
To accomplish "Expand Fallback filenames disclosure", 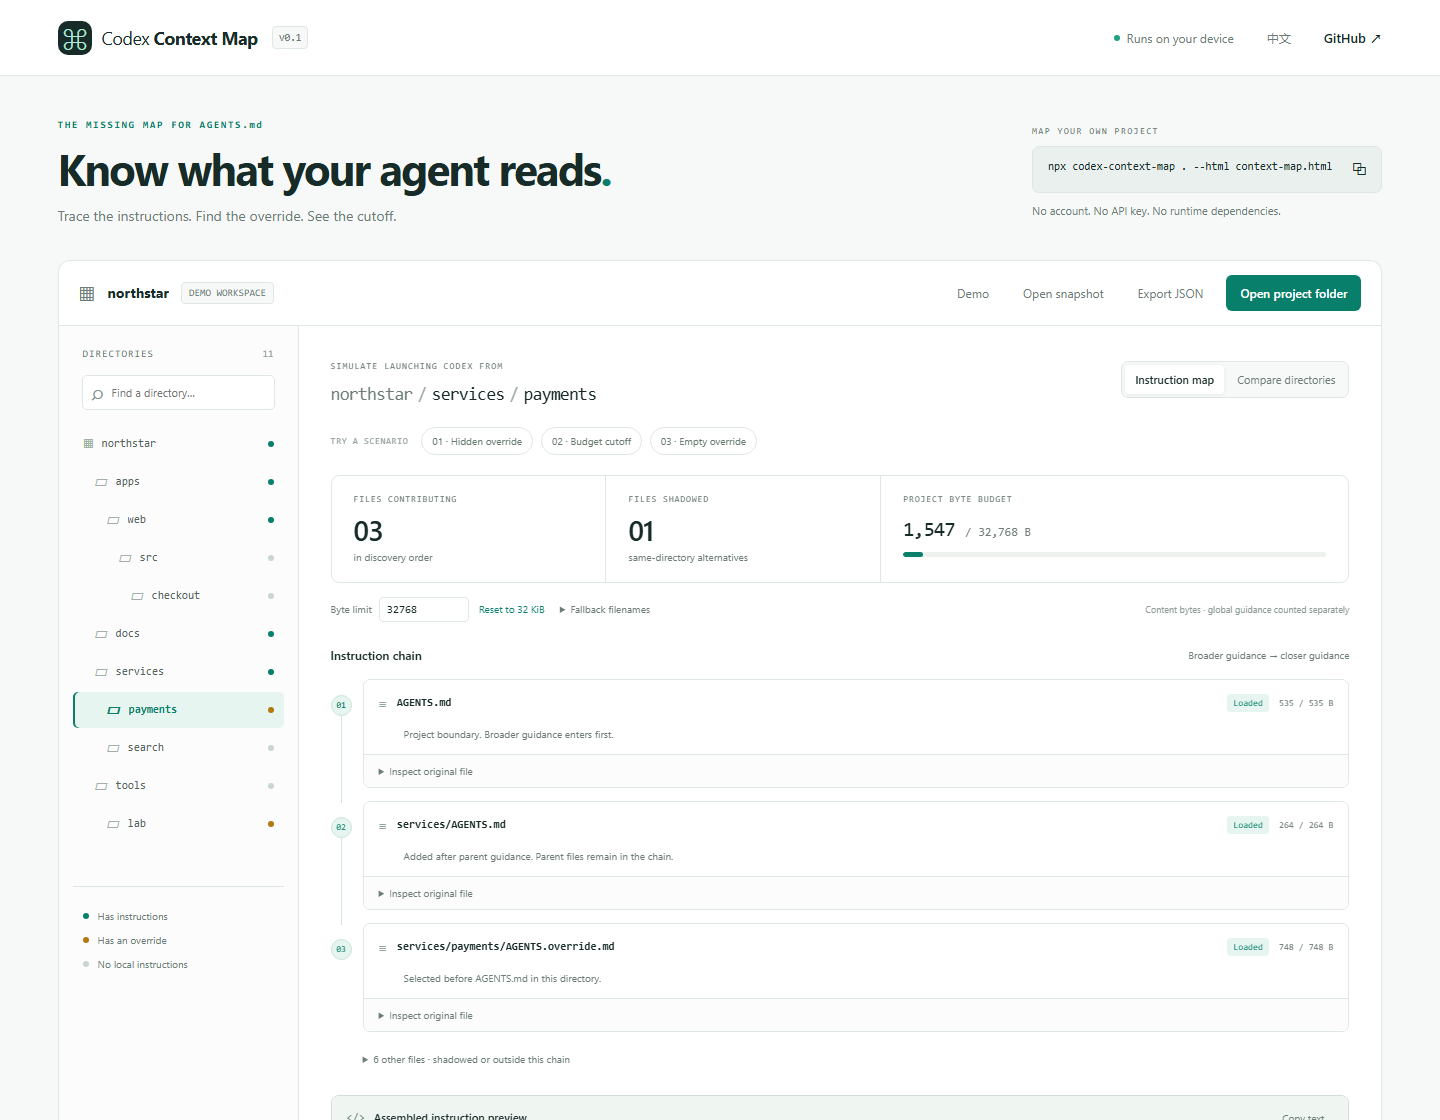I will [x=605, y=610].
